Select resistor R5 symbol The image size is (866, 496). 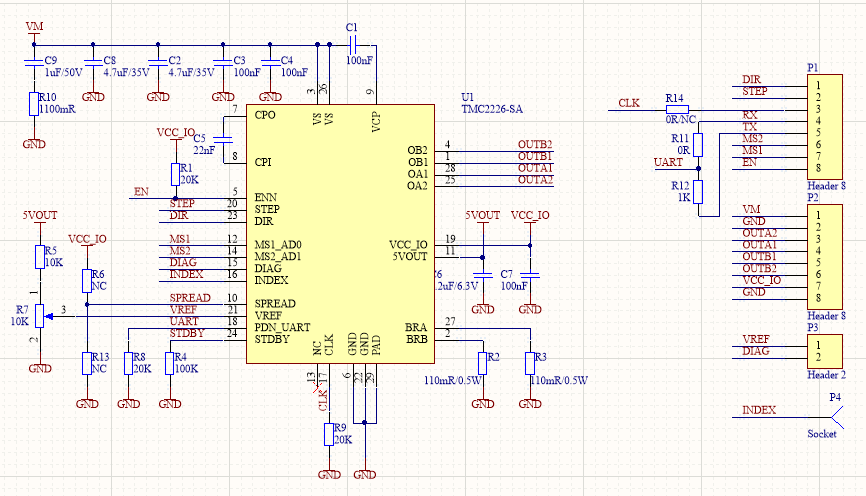40,257
